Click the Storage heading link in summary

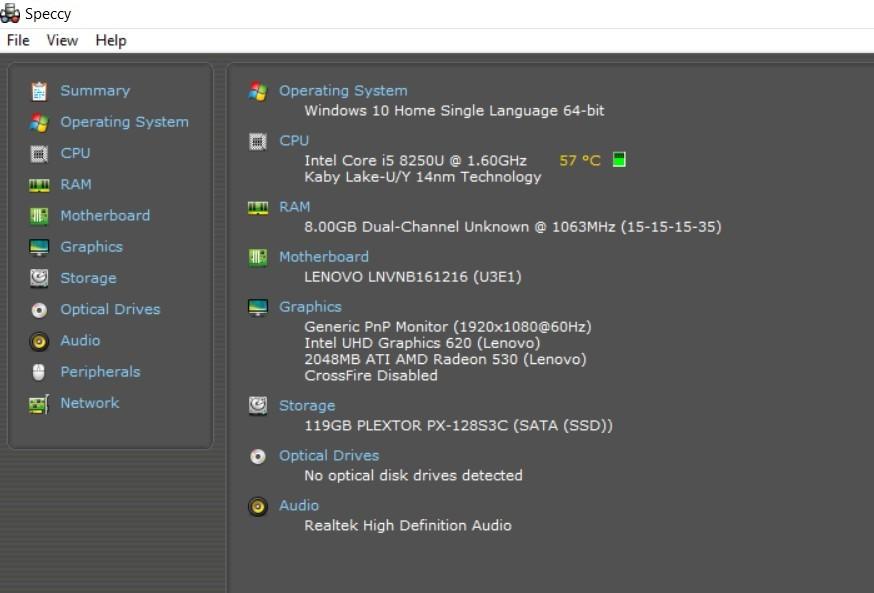[x=307, y=406]
